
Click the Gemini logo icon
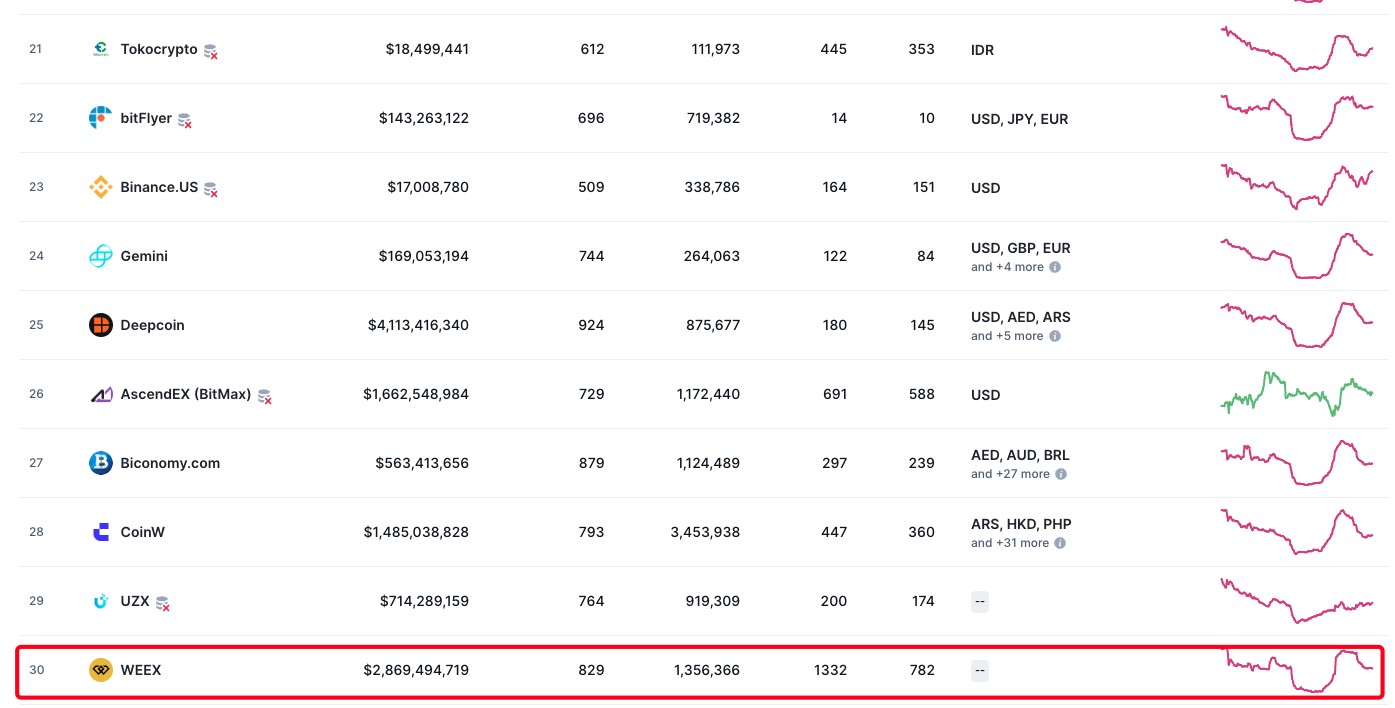click(100, 256)
